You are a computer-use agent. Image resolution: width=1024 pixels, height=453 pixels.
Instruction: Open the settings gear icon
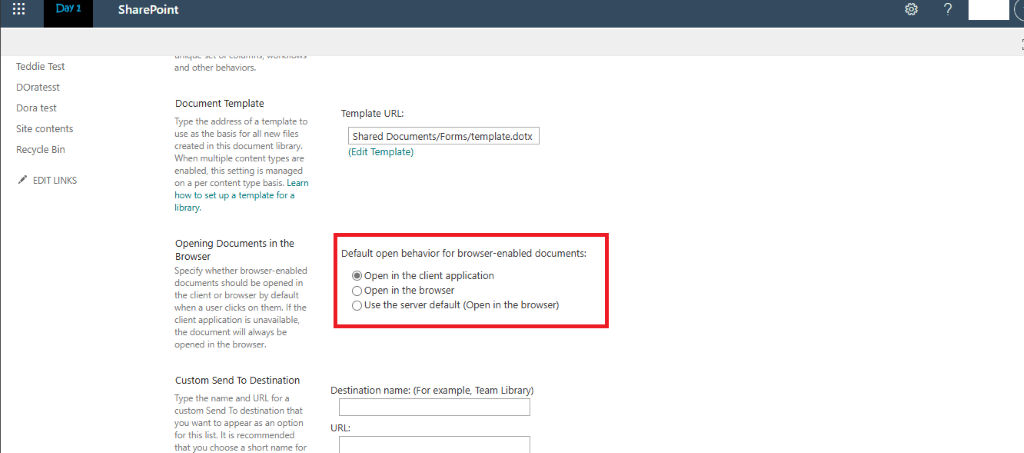point(912,10)
